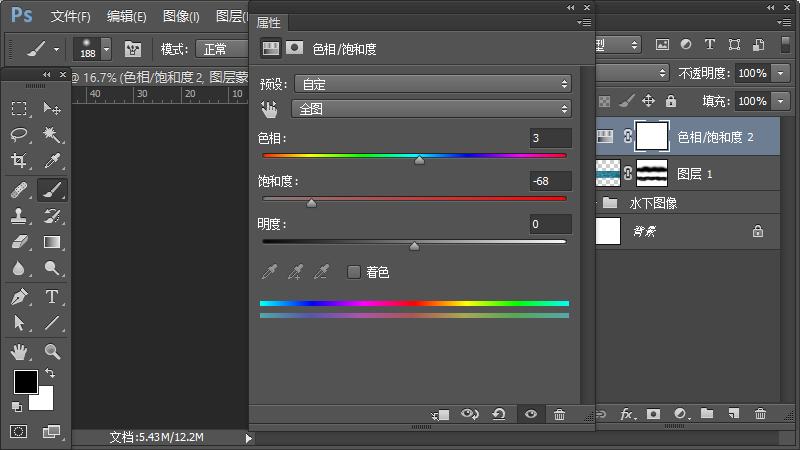Toggle Quick Mask mode
Viewport: 800px width, 450px height.
[x=18, y=432]
